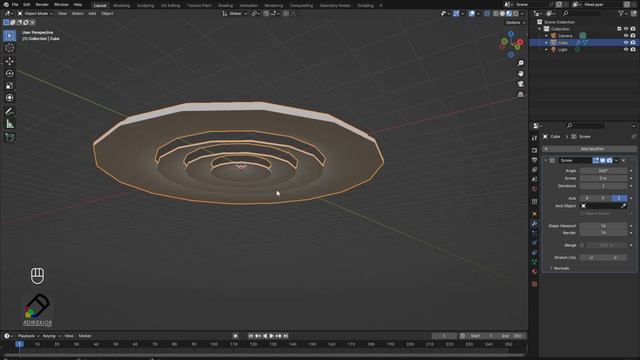Toggle Screw modifier render display
640x360 pixels.
(609, 160)
